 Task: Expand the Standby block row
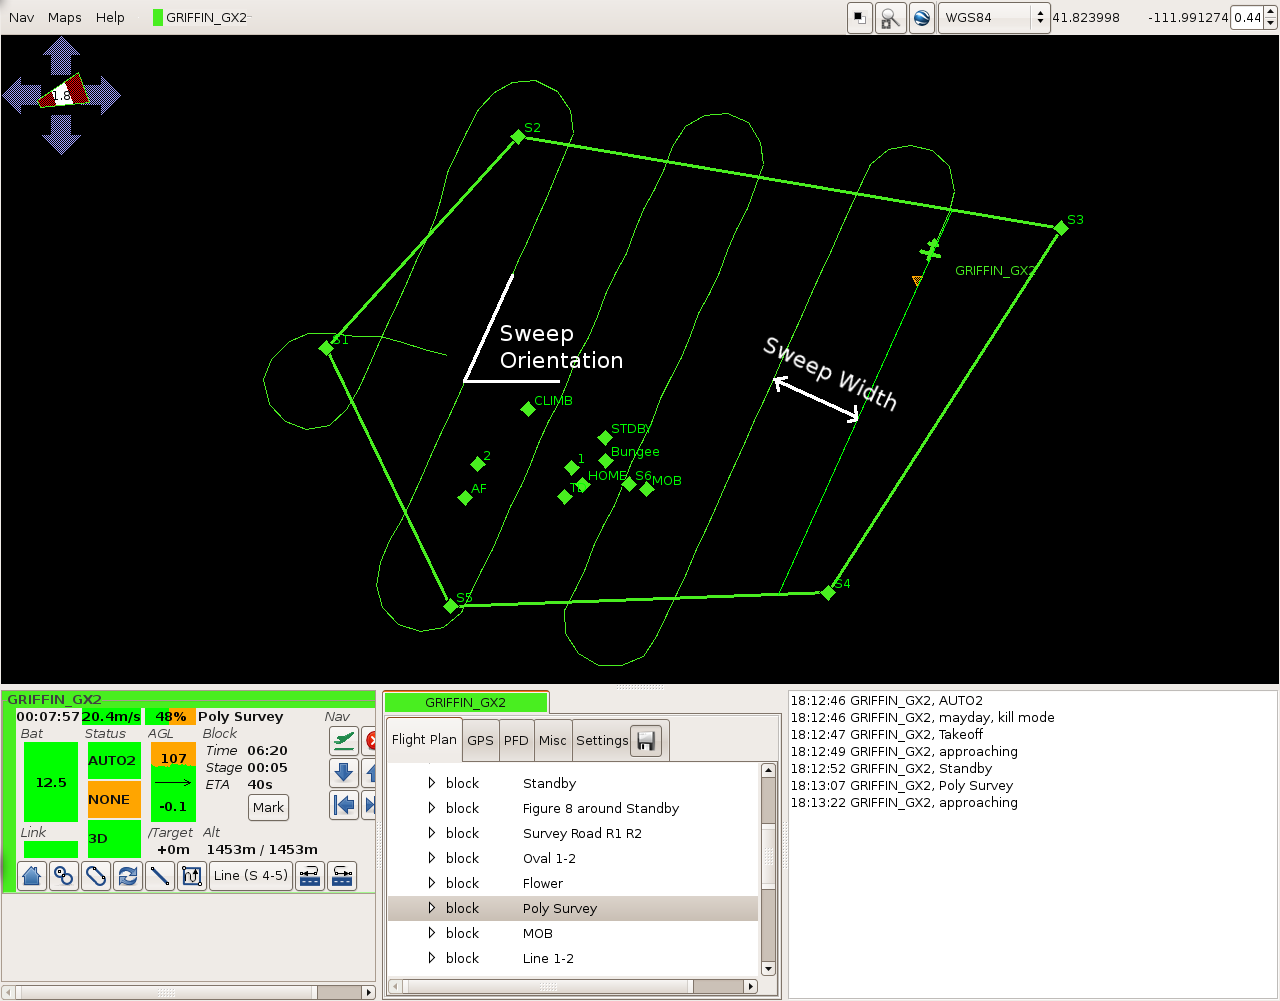click(432, 783)
